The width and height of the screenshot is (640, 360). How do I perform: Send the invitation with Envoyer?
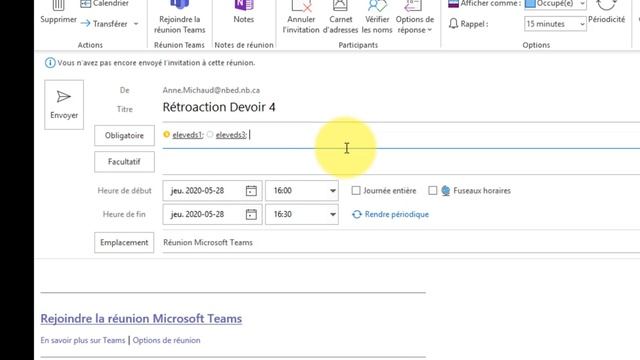click(x=64, y=105)
